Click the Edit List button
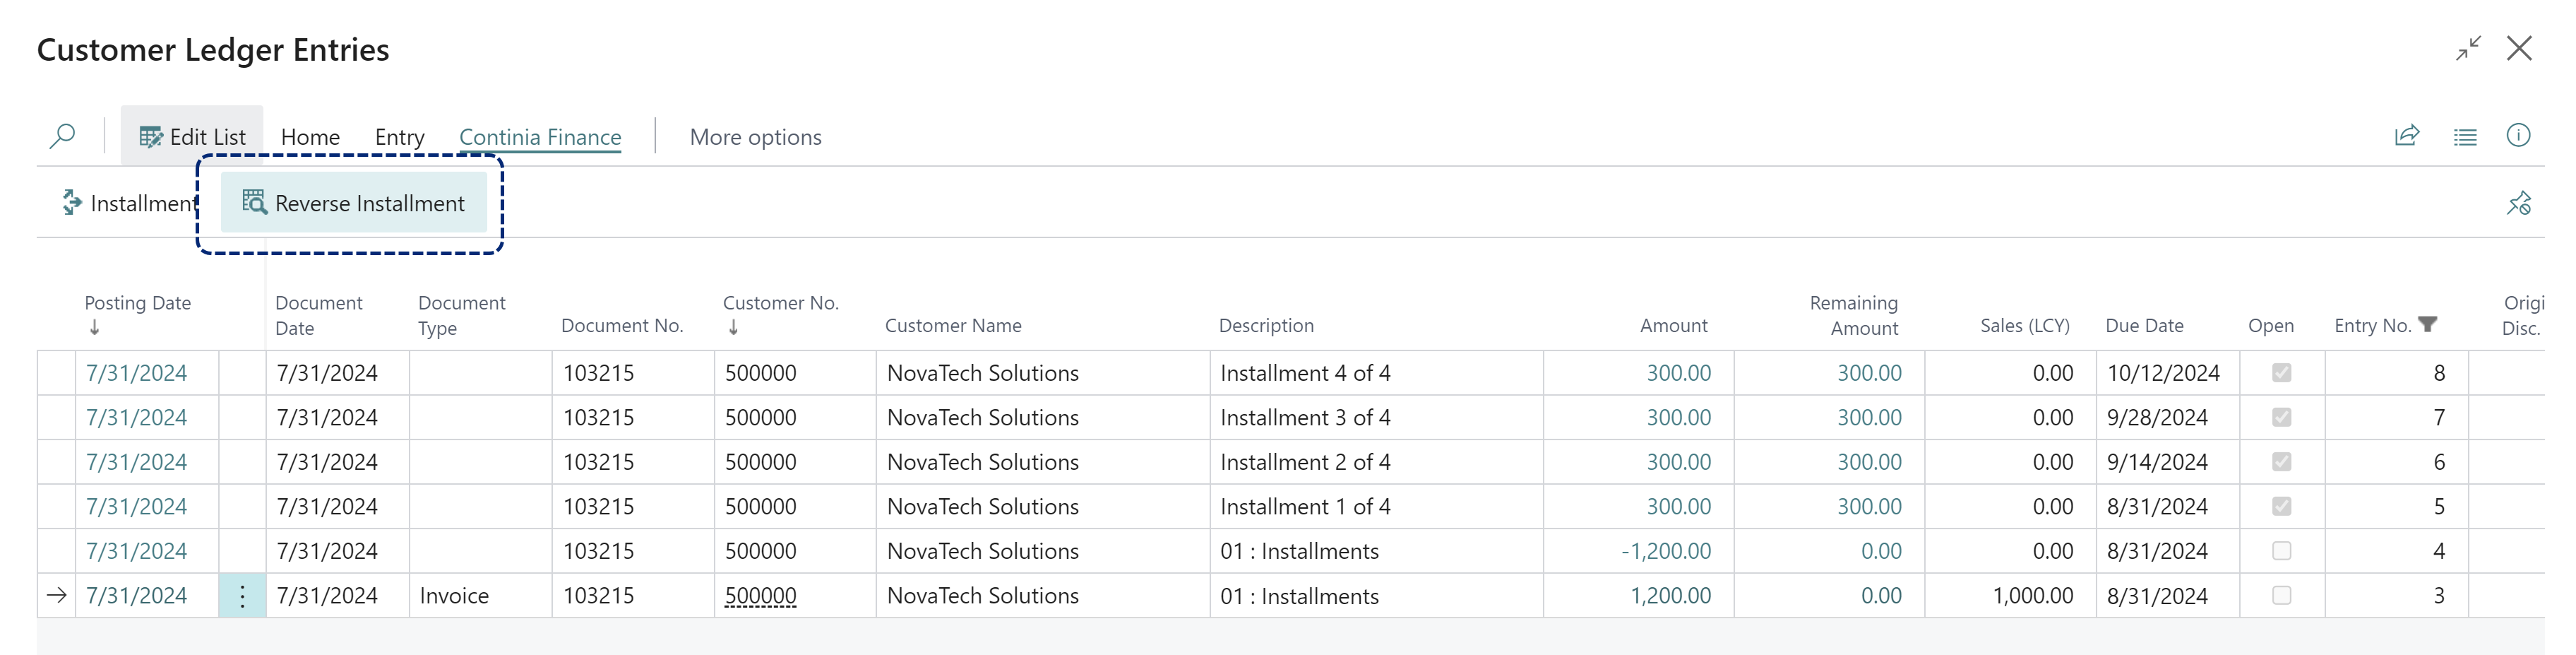 [192, 137]
